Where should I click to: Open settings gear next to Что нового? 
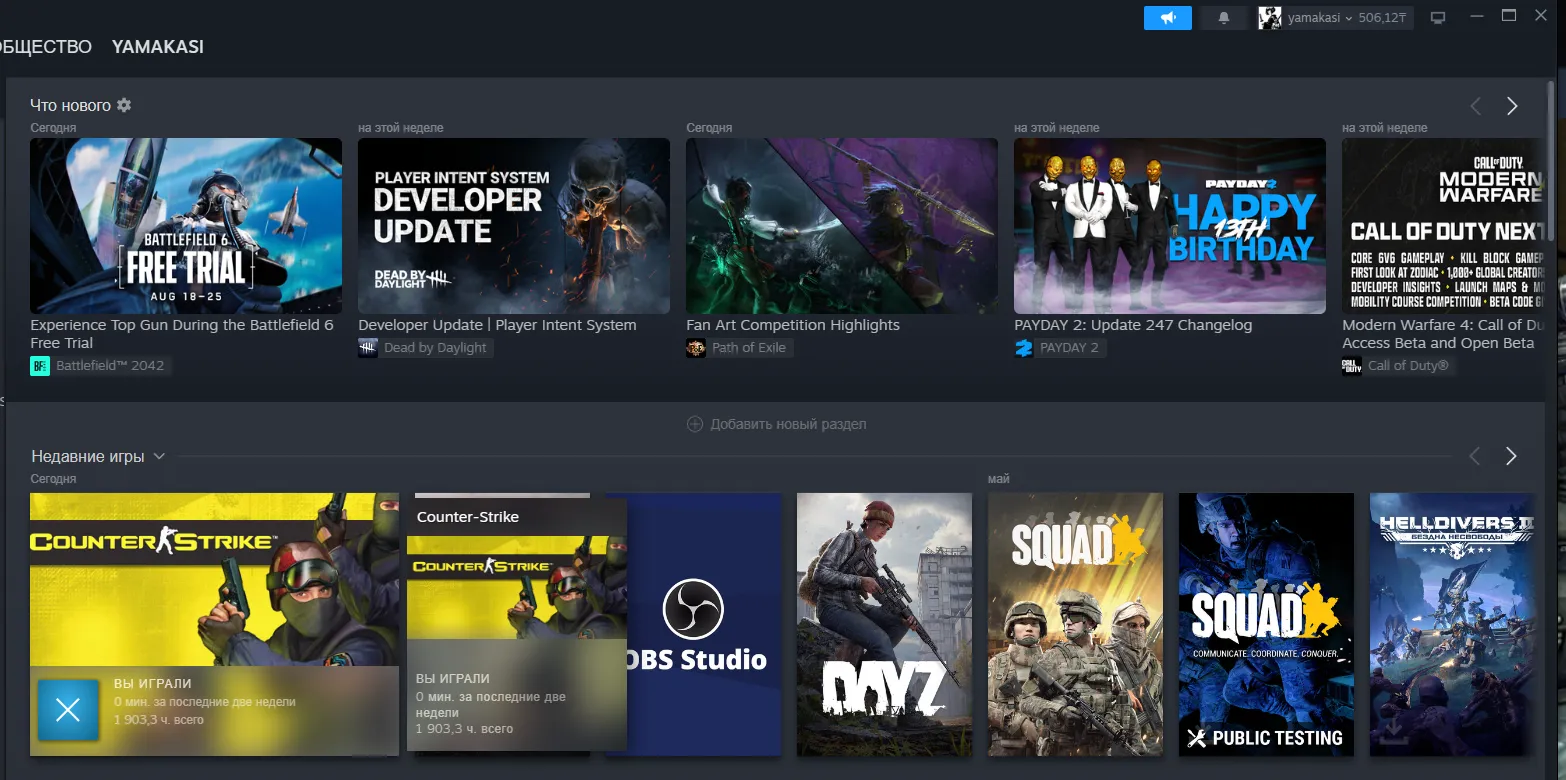[124, 105]
